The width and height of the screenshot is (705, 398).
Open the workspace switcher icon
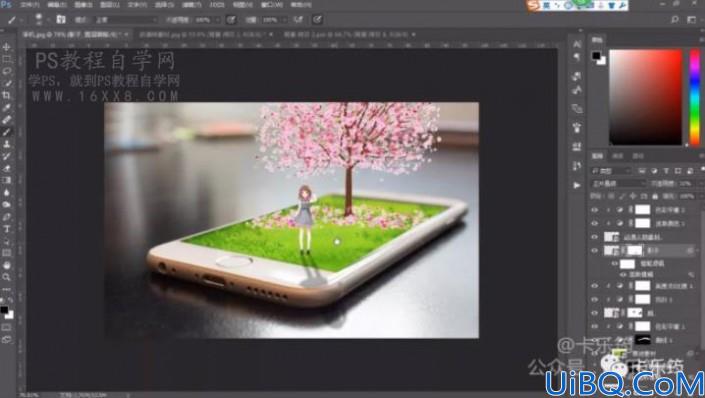[692, 19]
